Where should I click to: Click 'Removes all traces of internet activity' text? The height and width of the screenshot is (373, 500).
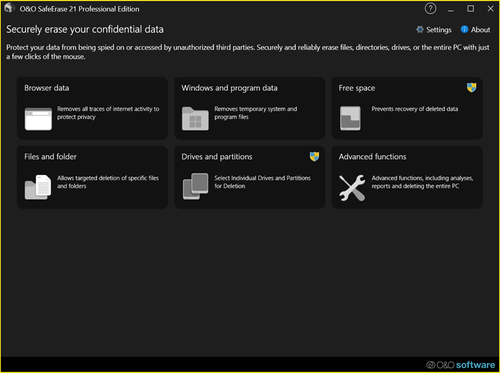pyautogui.click(x=108, y=113)
